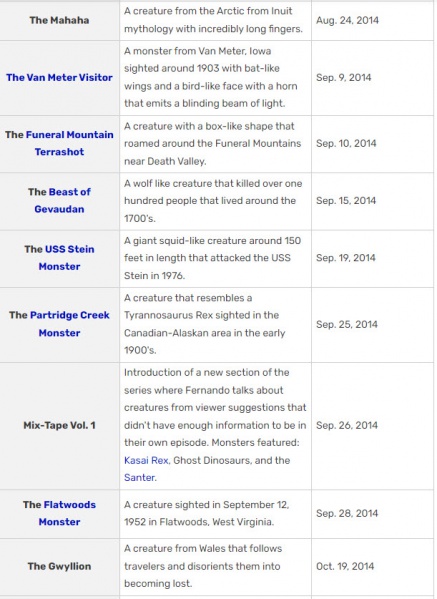The image size is (437, 599).
Task: Follow the Kasai Rex link
Action: tap(146, 460)
